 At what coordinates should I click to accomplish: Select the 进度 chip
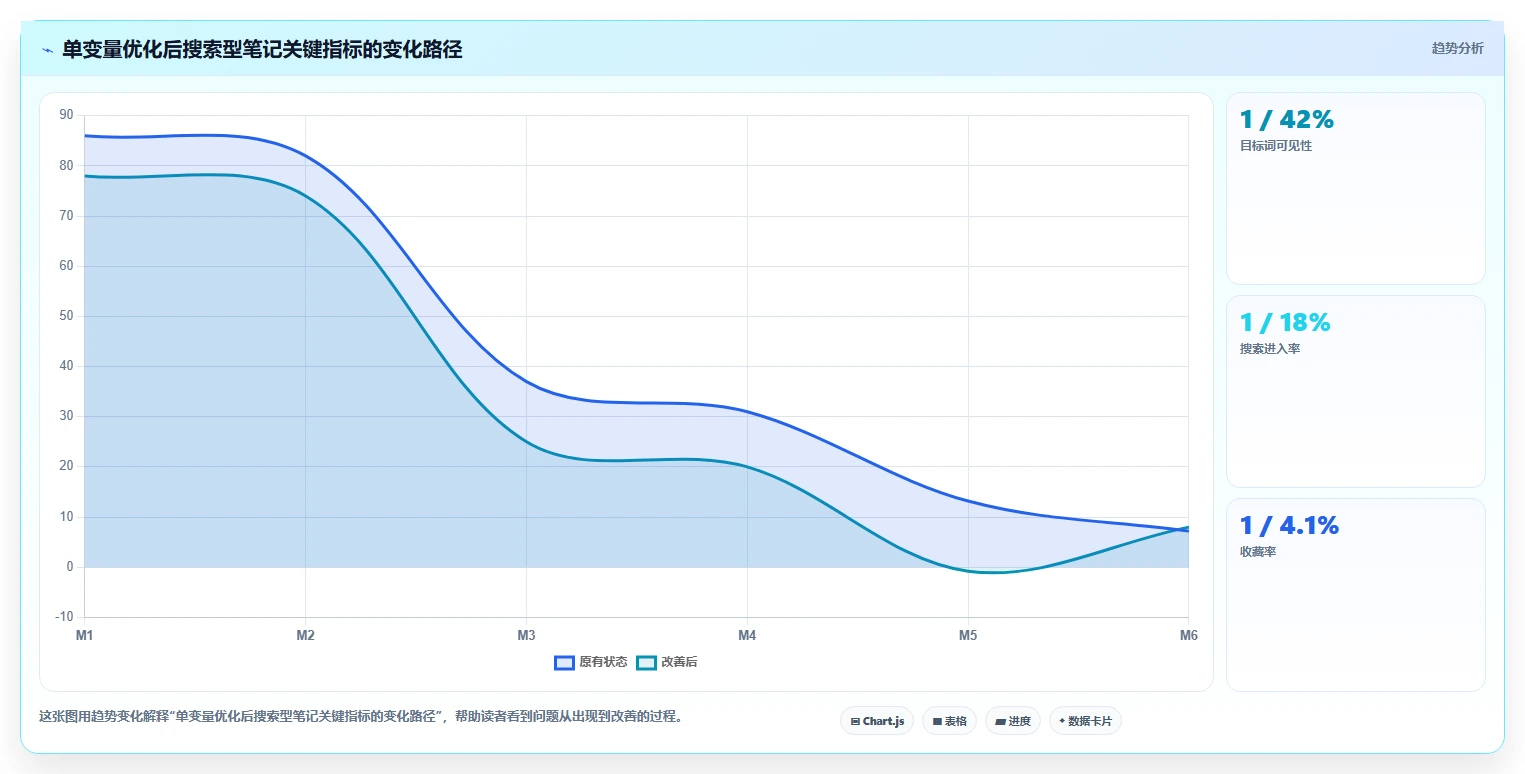pyautogui.click(x=1013, y=721)
